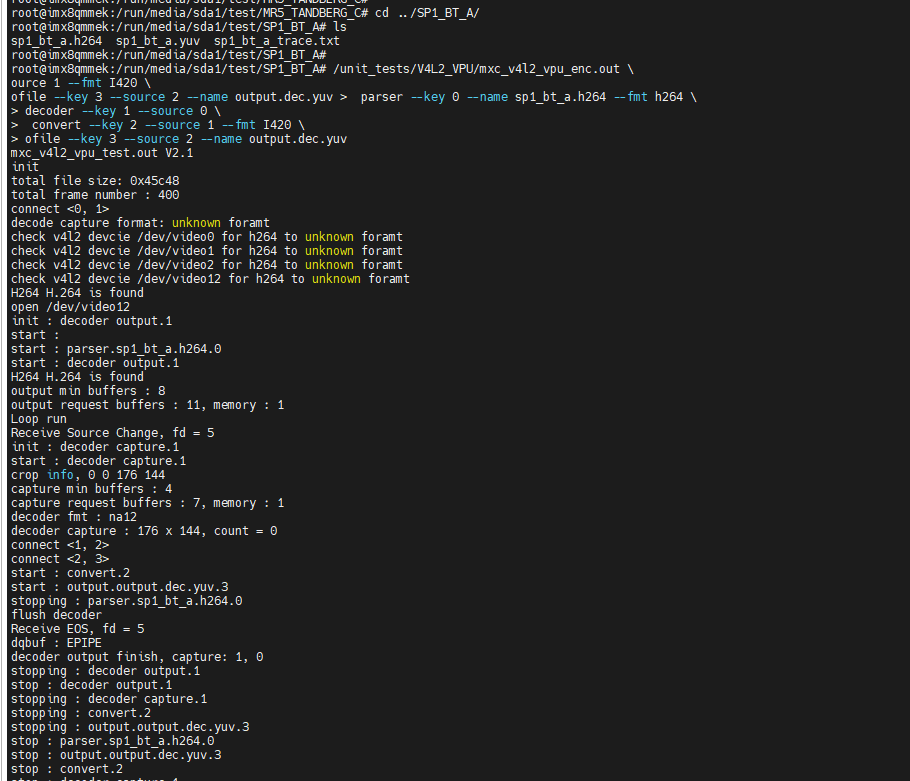Click the 'Receive Source Change, fd = 5' line
Viewport: 910px width, 781px height.
click(x=112, y=433)
